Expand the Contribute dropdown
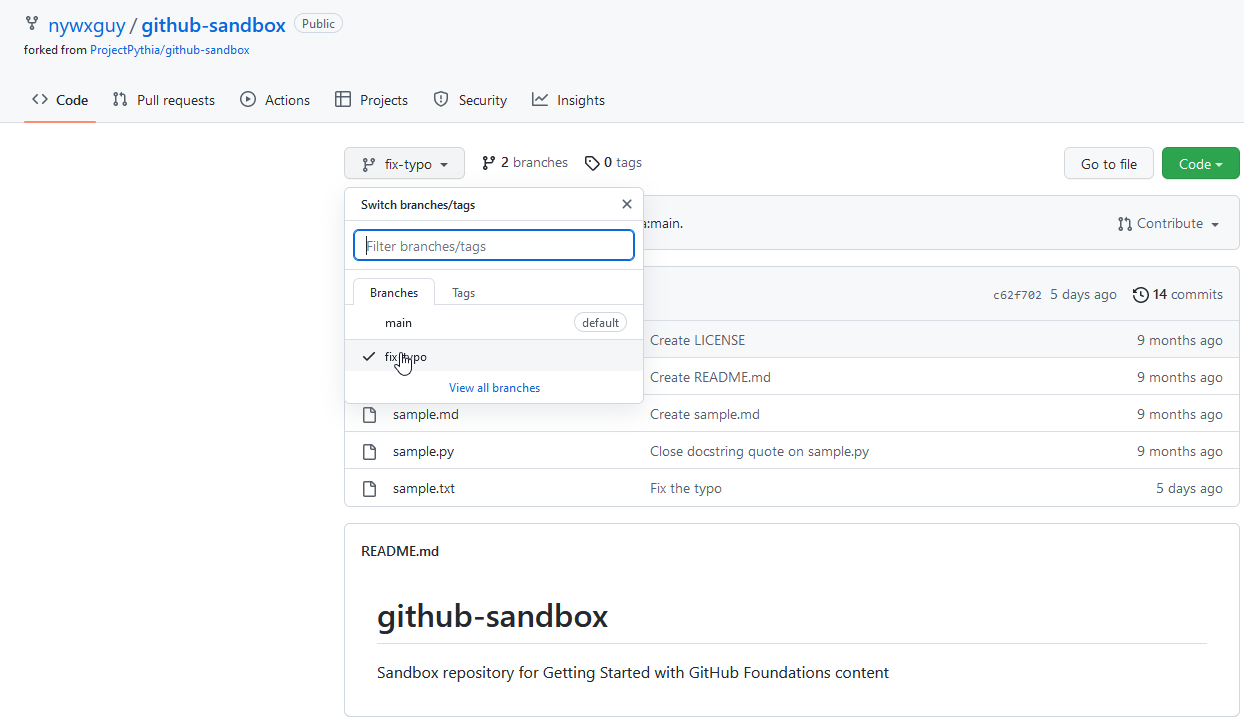 (x=1169, y=224)
